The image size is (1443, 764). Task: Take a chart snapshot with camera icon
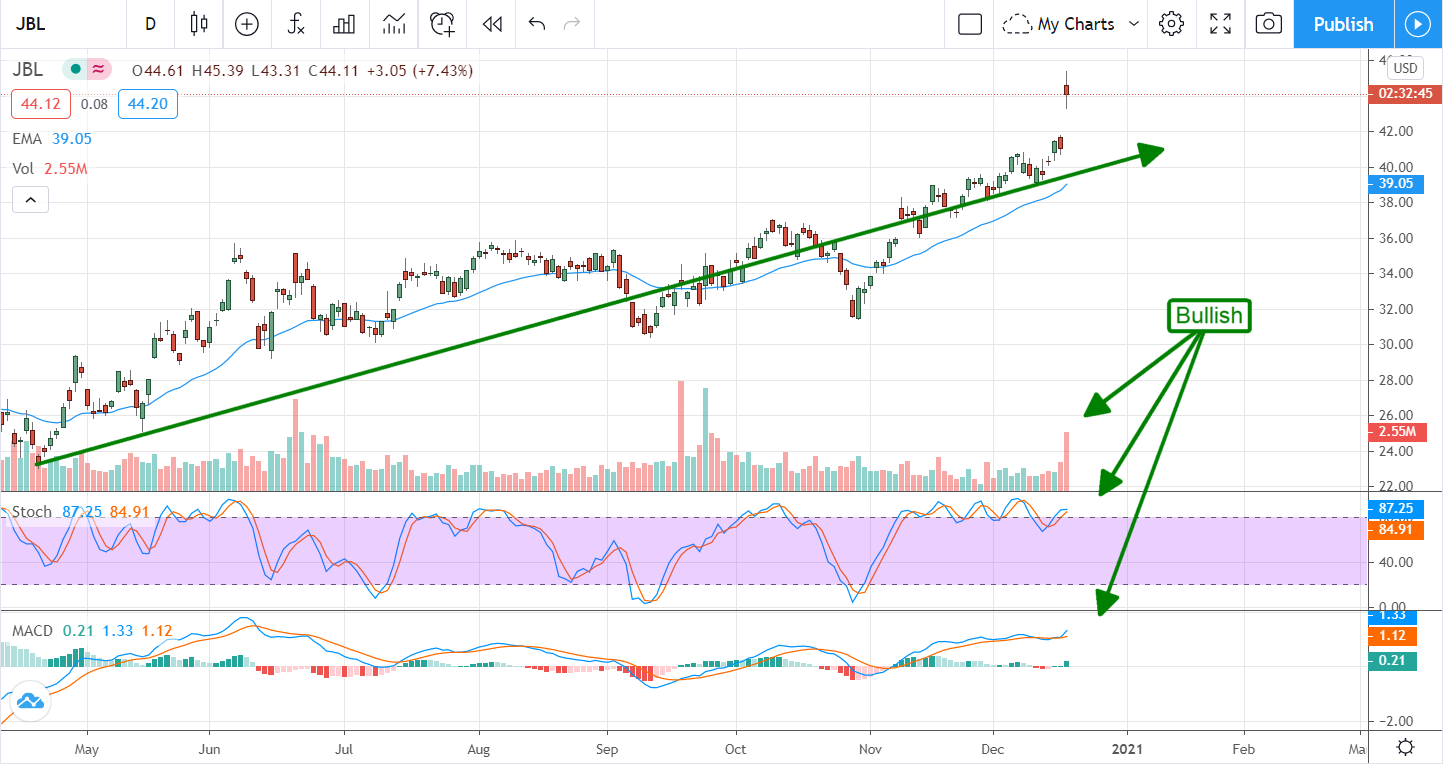point(1269,24)
